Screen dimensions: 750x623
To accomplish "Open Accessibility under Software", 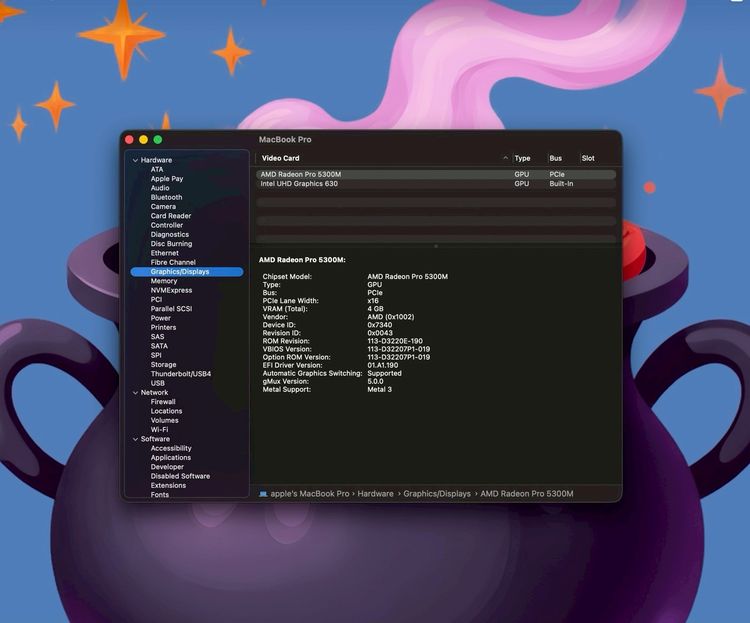I will (x=171, y=448).
